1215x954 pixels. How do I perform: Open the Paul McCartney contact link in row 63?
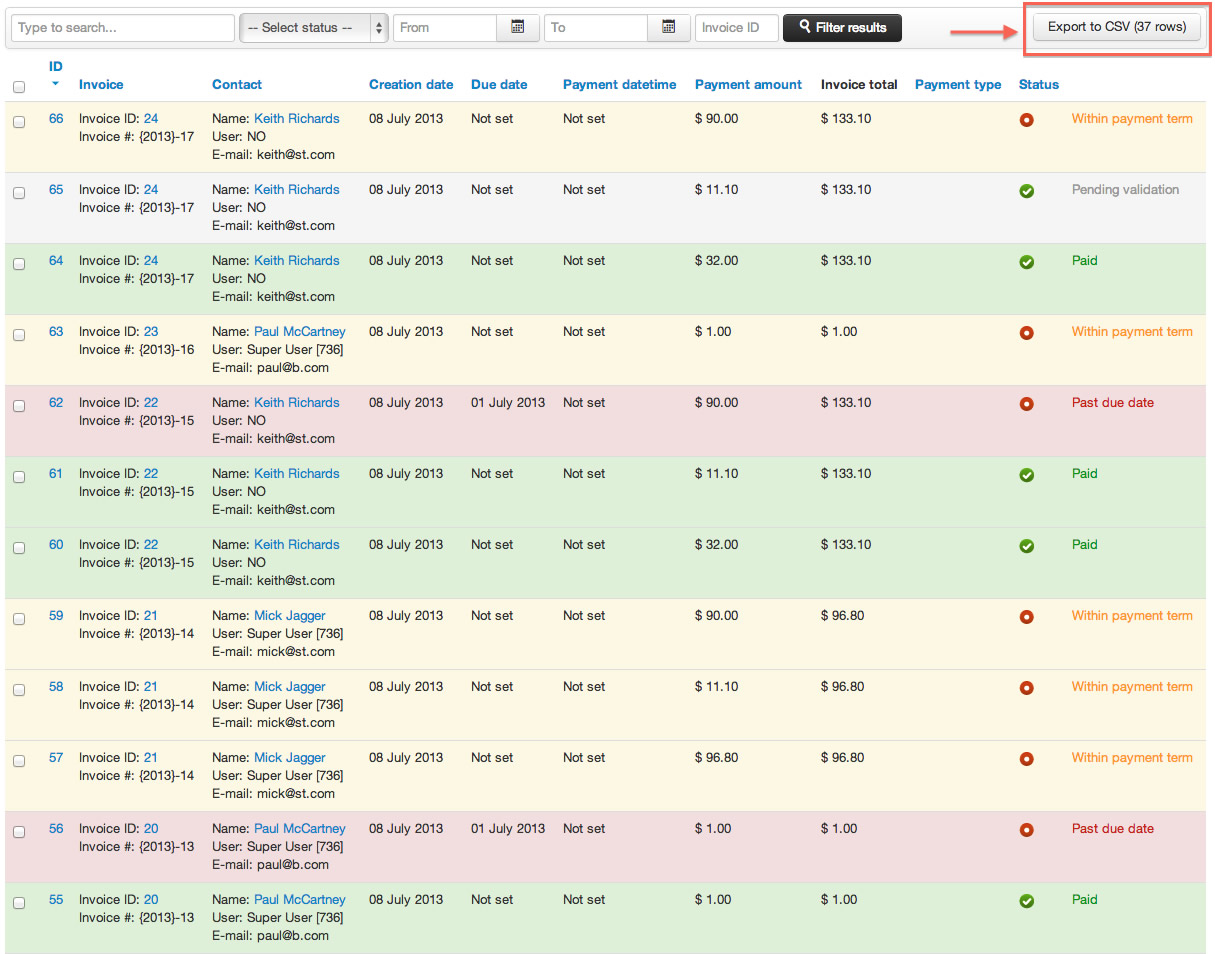(x=299, y=332)
